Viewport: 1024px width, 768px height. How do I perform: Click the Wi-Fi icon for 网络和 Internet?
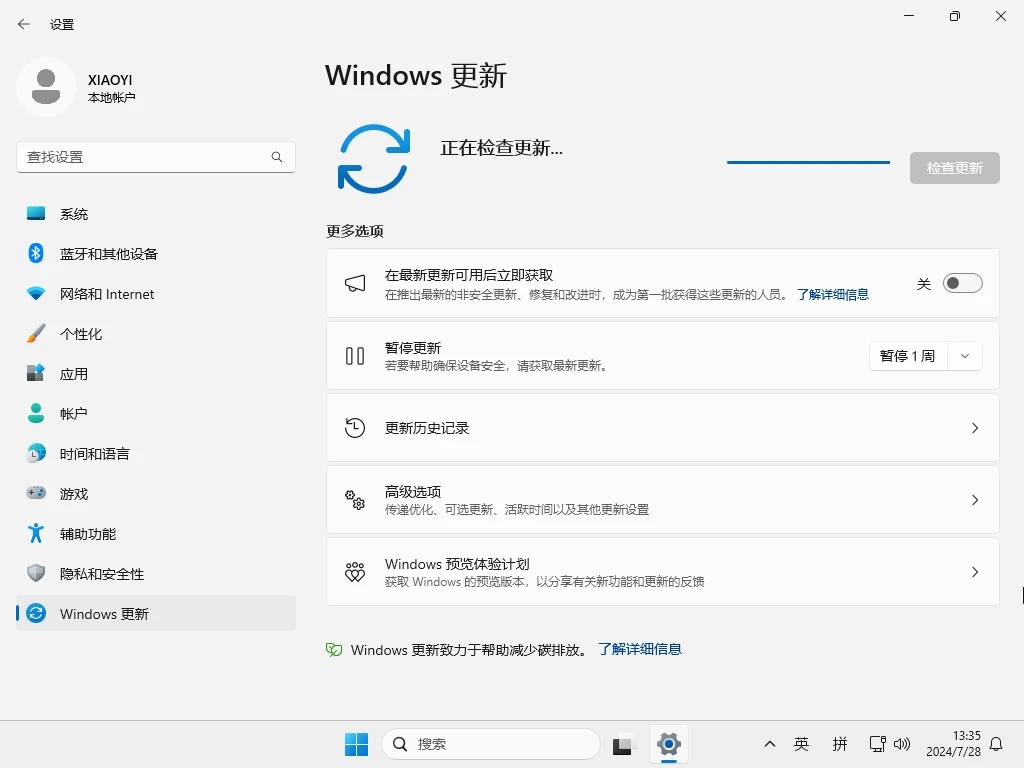pyautogui.click(x=36, y=294)
